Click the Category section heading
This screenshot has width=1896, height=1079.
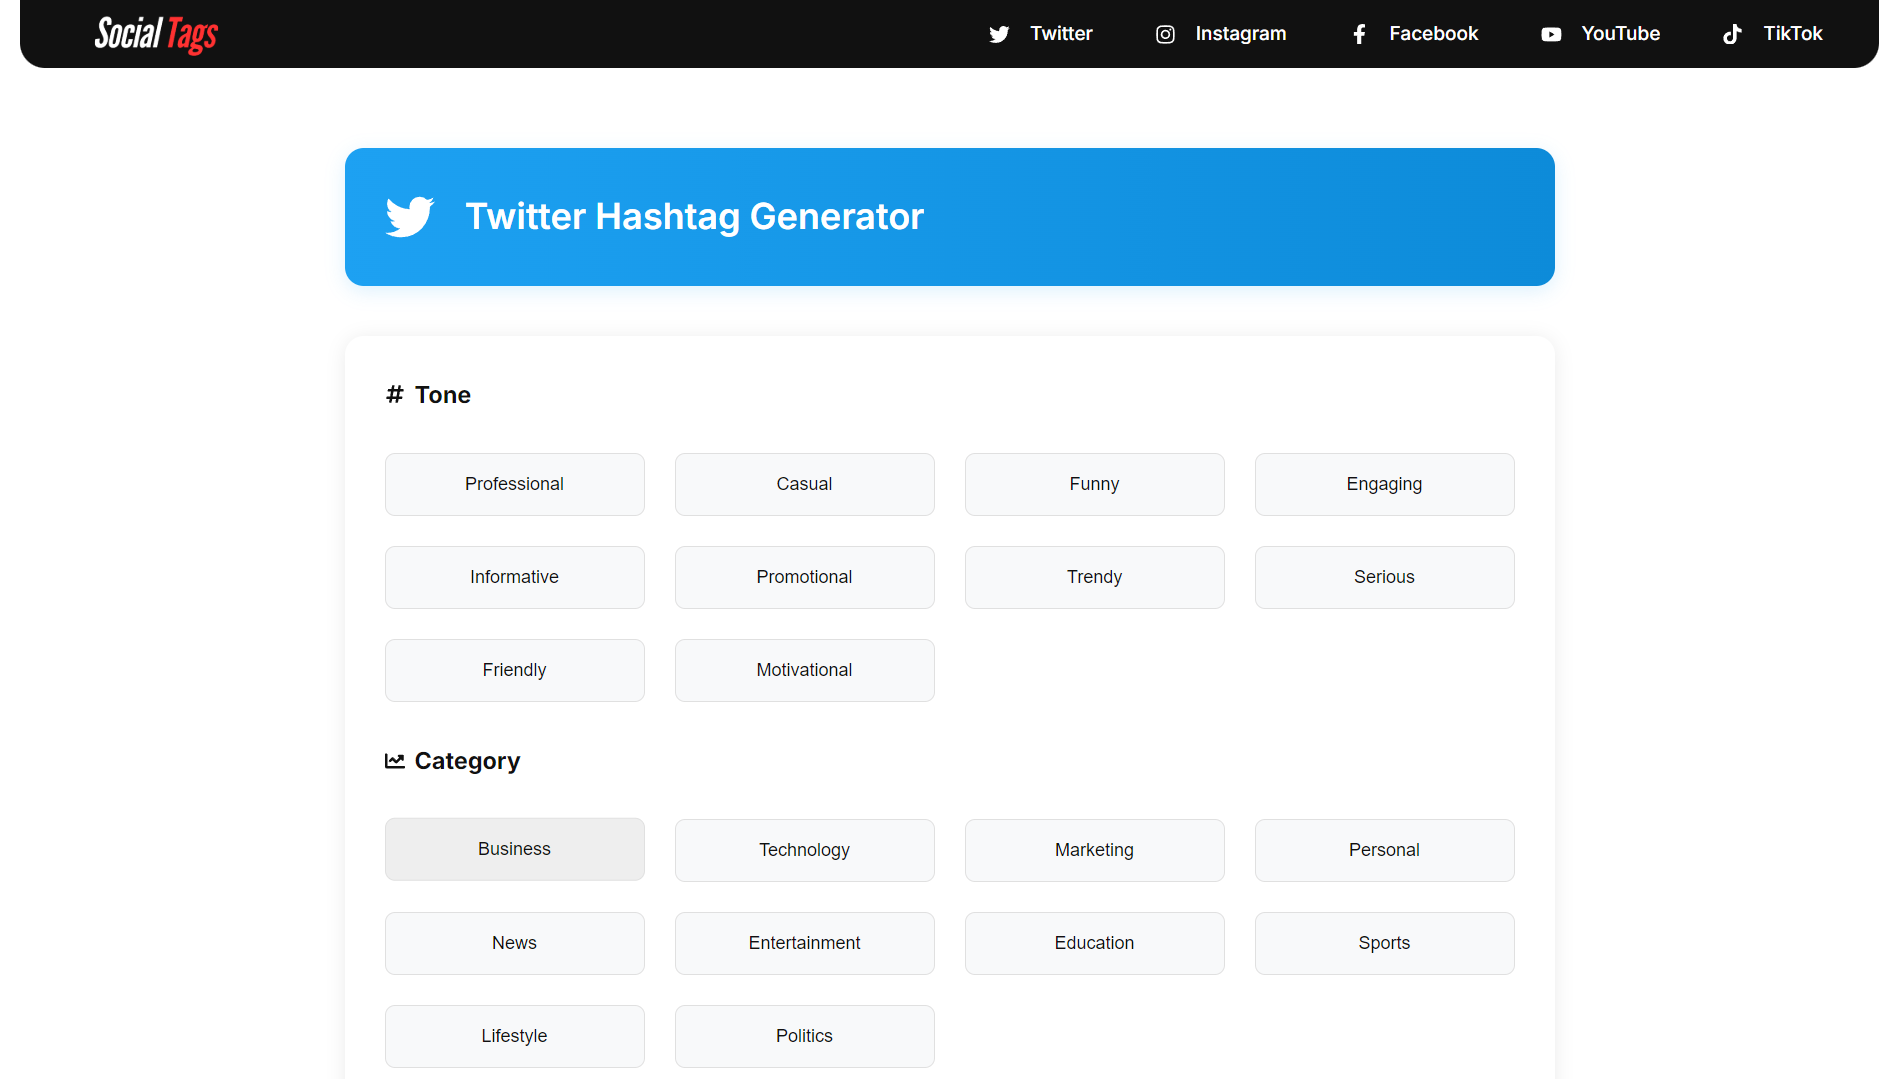coord(468,762)
